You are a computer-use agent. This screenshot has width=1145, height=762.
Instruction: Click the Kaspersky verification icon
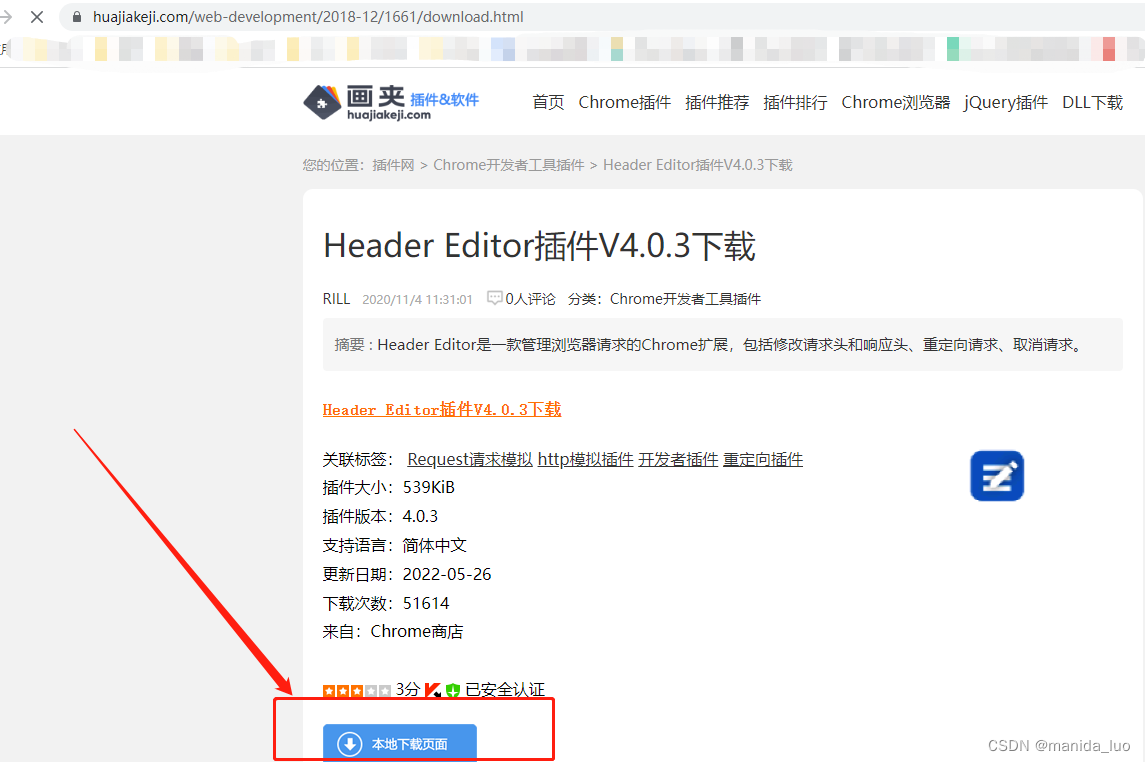433,690
